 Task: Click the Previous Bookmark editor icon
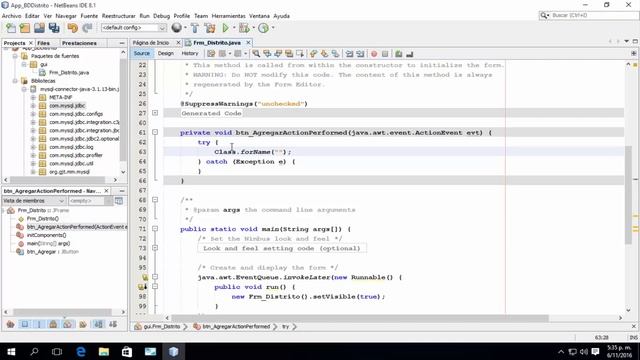[x=313, y=53]
